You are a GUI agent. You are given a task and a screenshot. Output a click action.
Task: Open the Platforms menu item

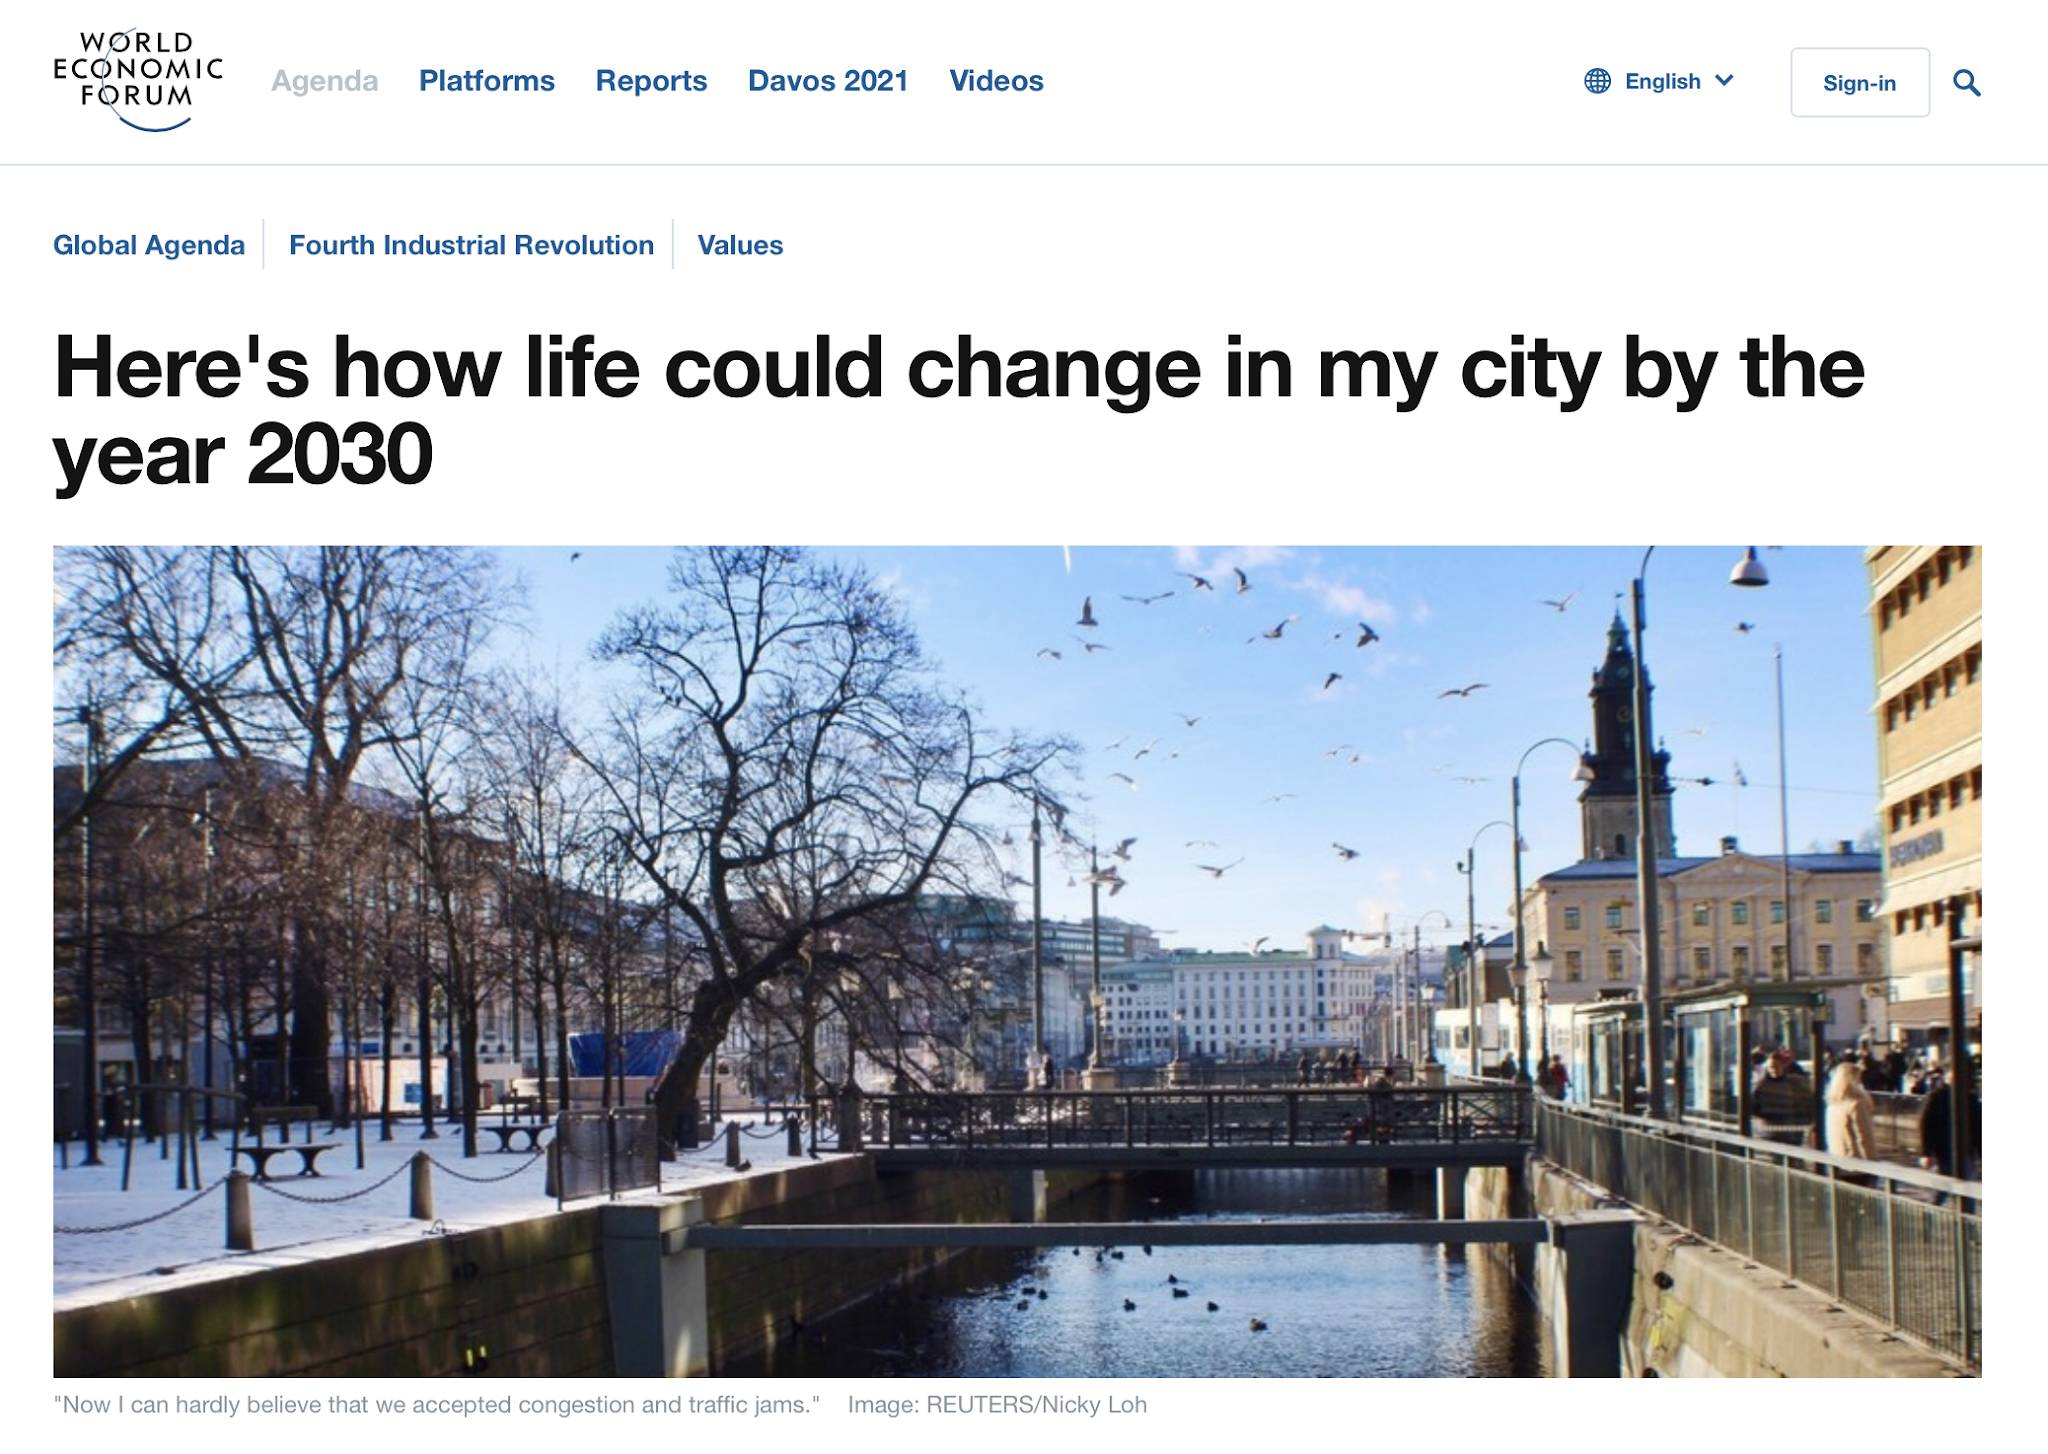pos(486,81)
